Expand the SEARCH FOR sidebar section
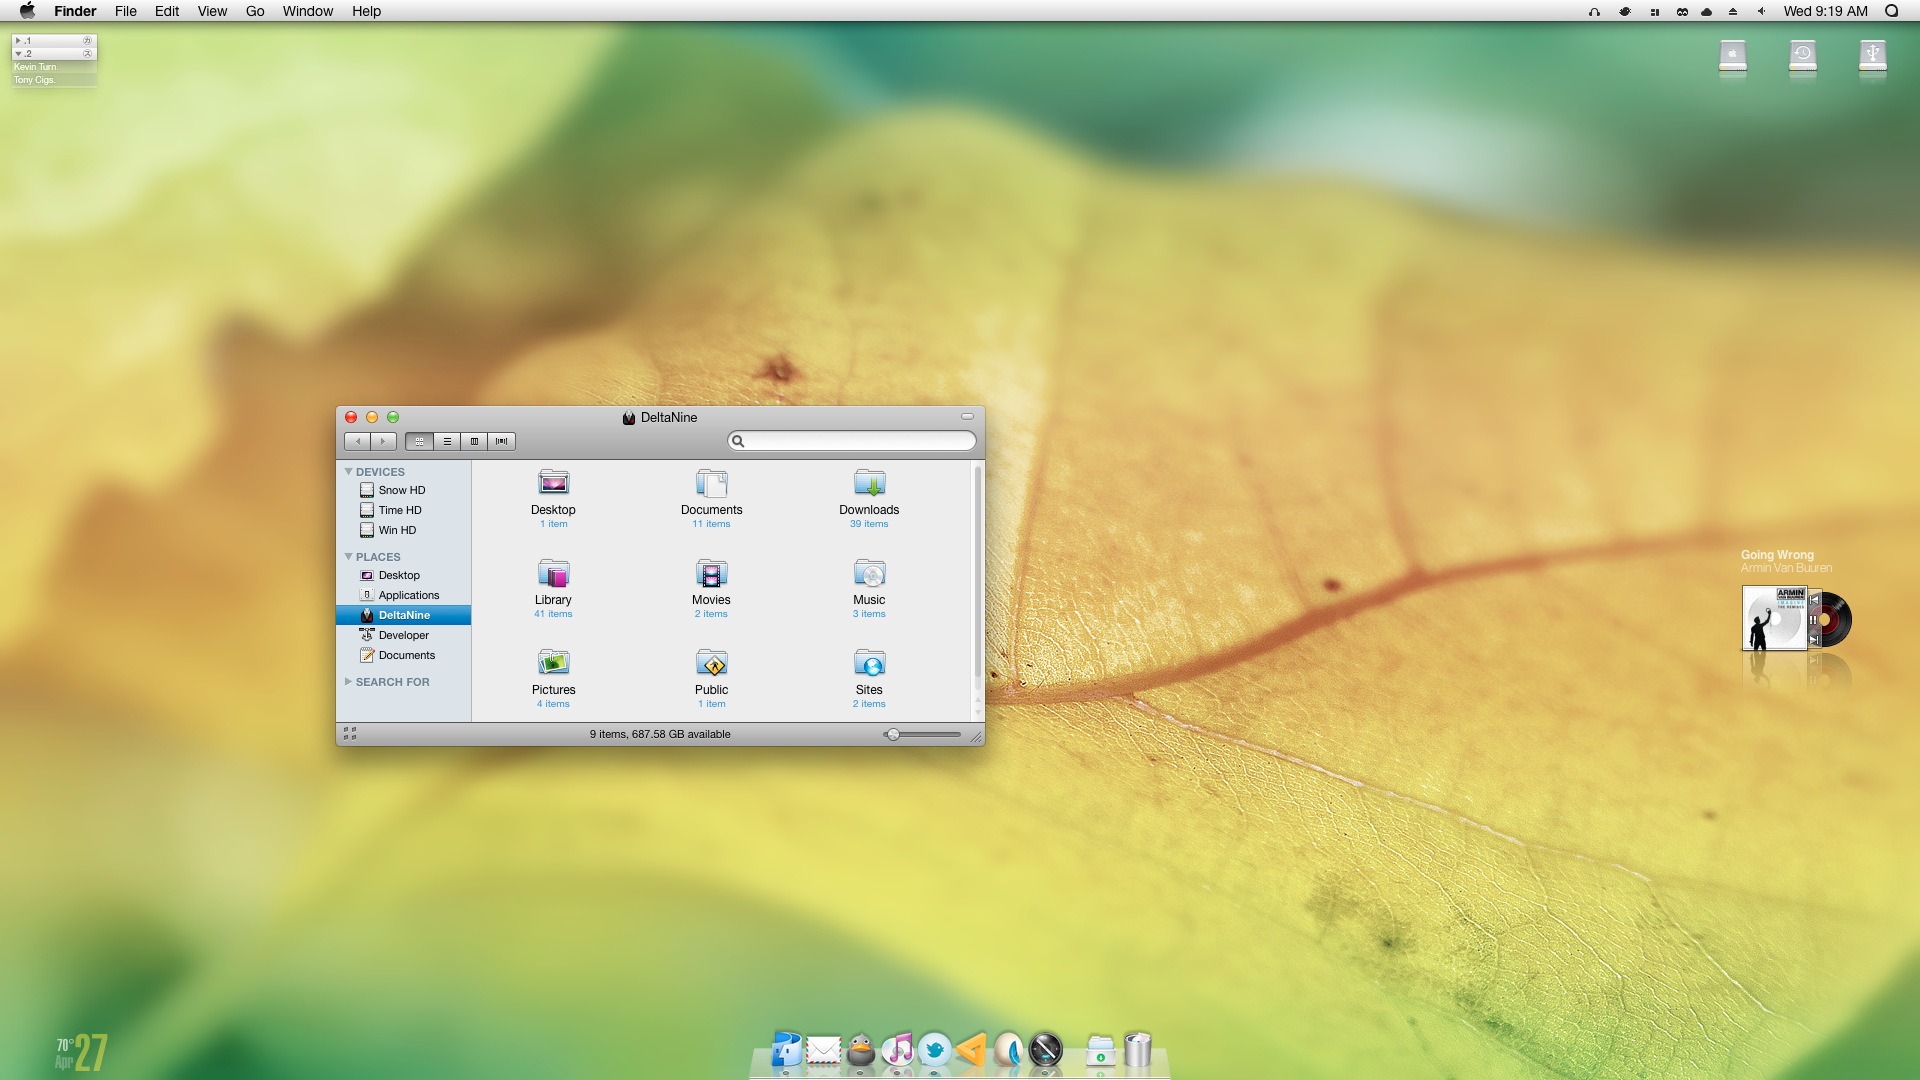This screenshot has height=1080, width=1920. [x=348, y=681]
